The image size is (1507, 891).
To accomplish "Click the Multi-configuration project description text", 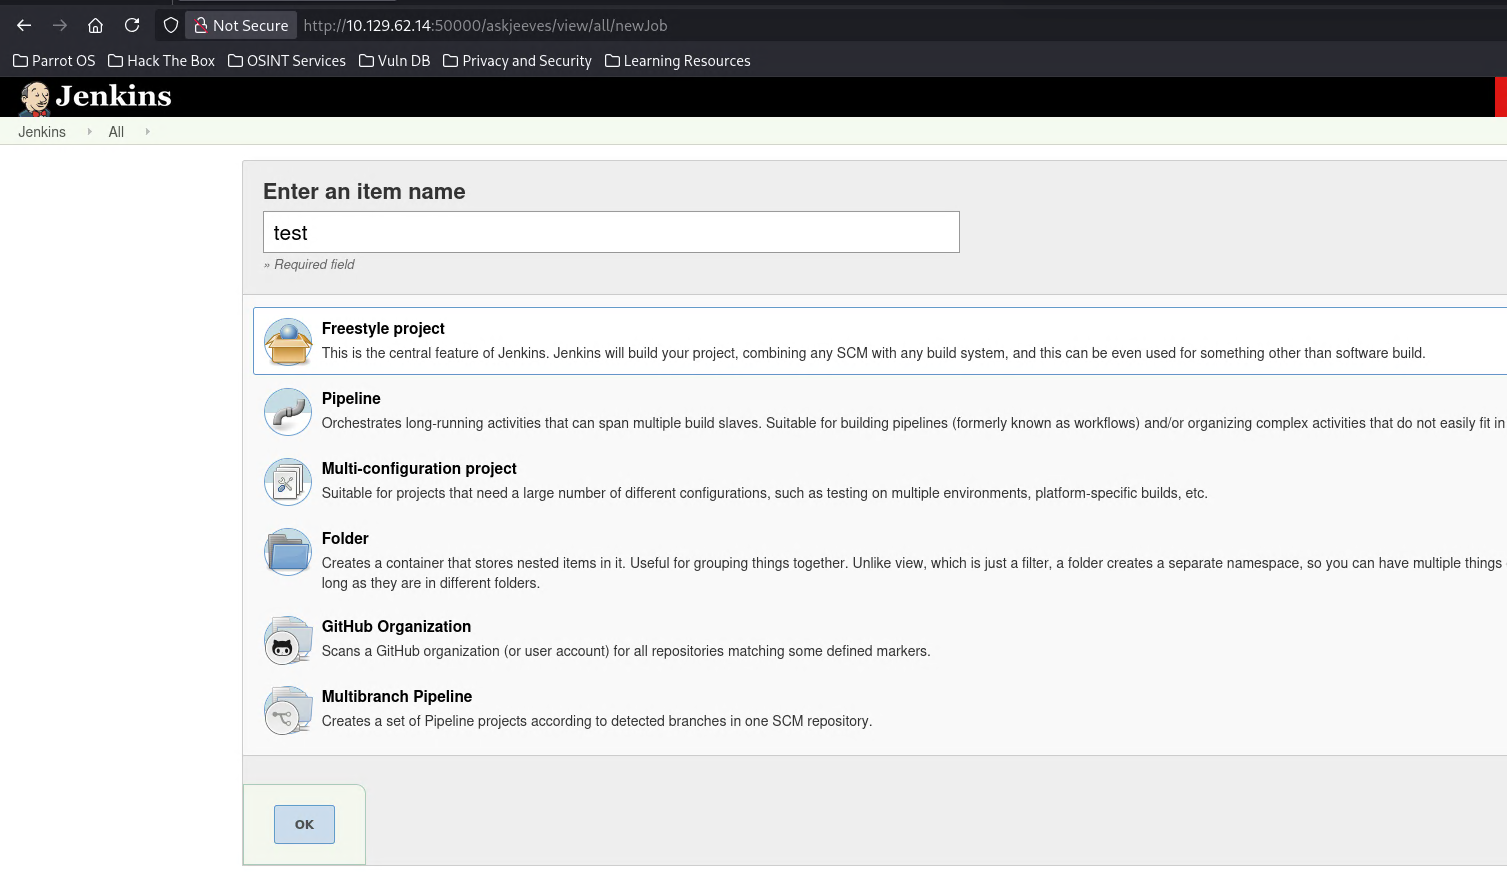I will 765,493.
